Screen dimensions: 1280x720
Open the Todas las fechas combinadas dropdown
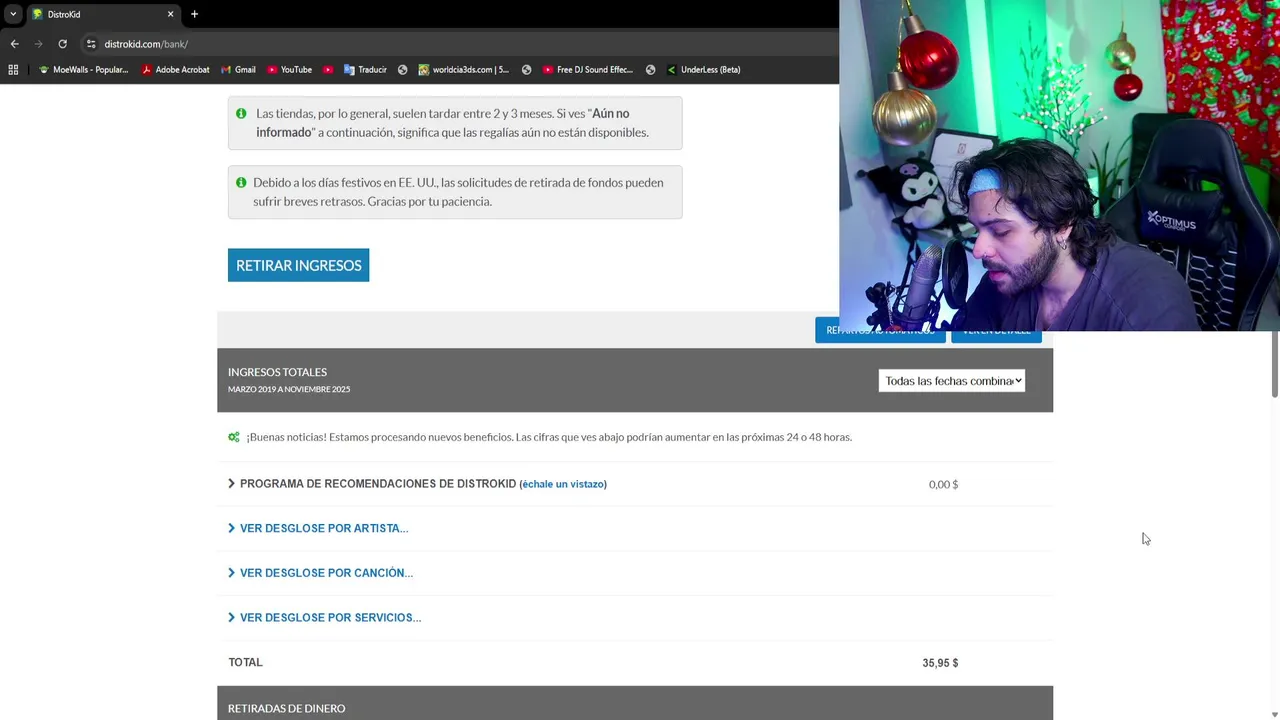click(952, 381)
